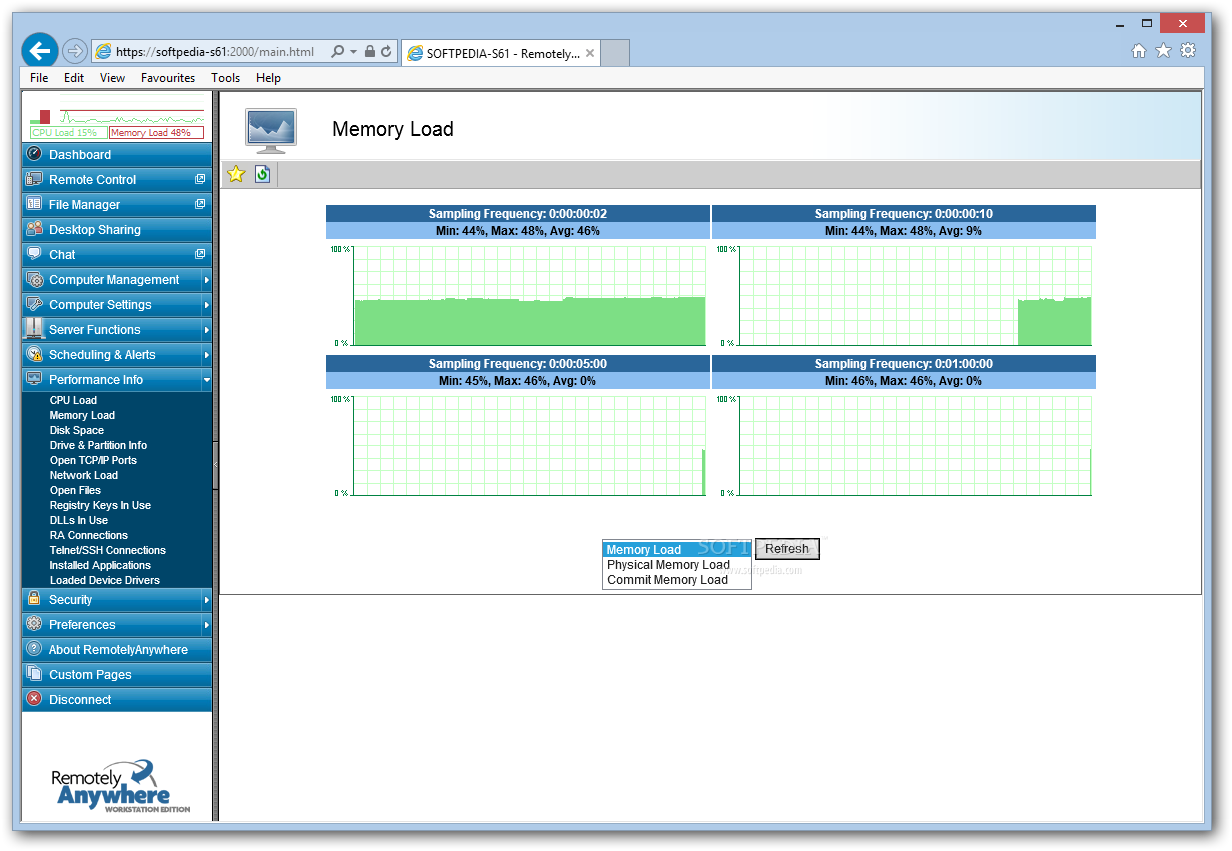Image resolution: width=1232 pixels, height=851 pixels.
Task: Select Physical Memory Load option
Action: [x=677, y=564]
